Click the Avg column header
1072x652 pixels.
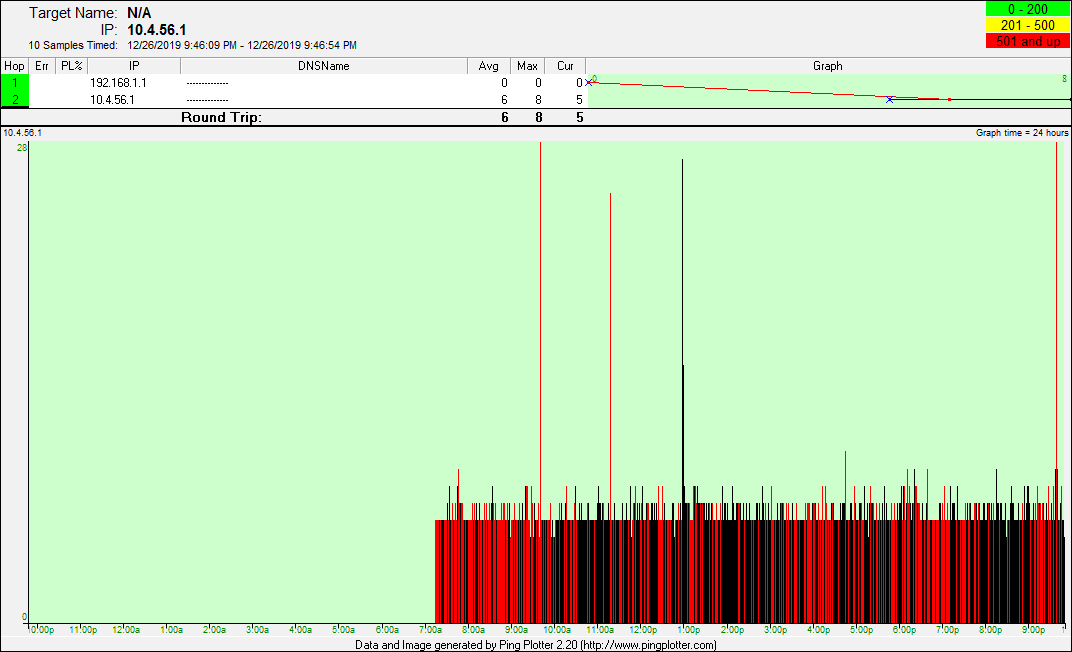[489, 66]
